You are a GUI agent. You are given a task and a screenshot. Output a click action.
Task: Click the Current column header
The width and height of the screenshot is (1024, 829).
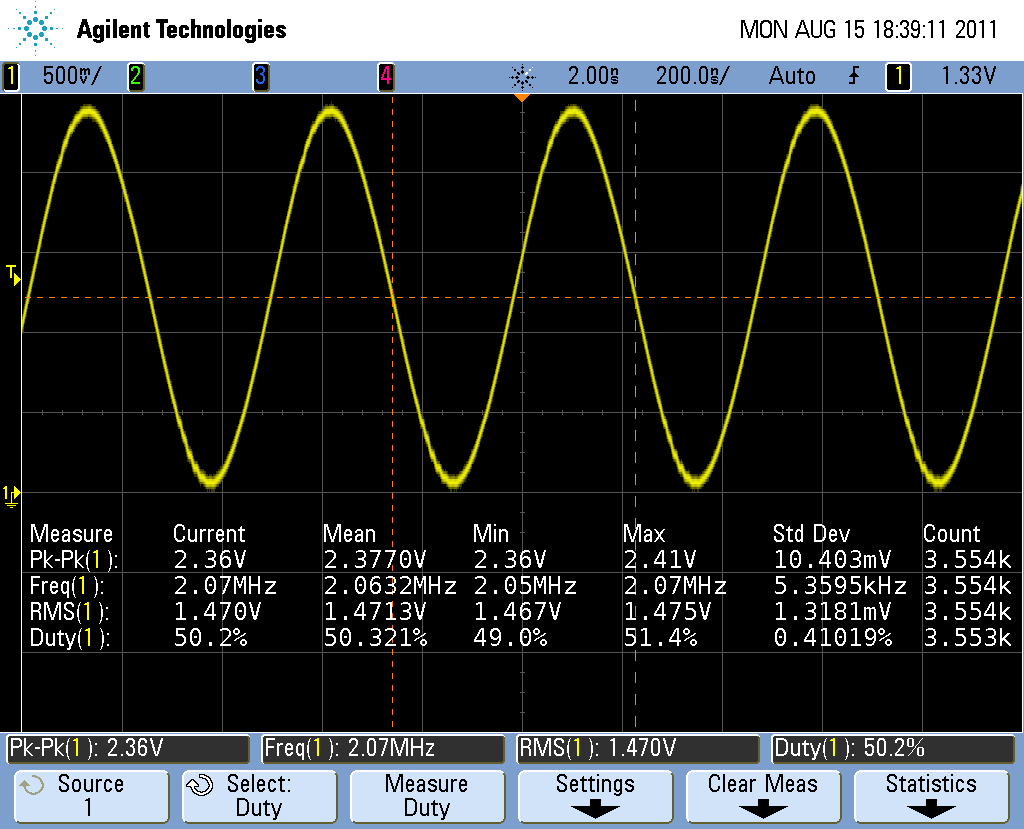click(x=209, y=534)
